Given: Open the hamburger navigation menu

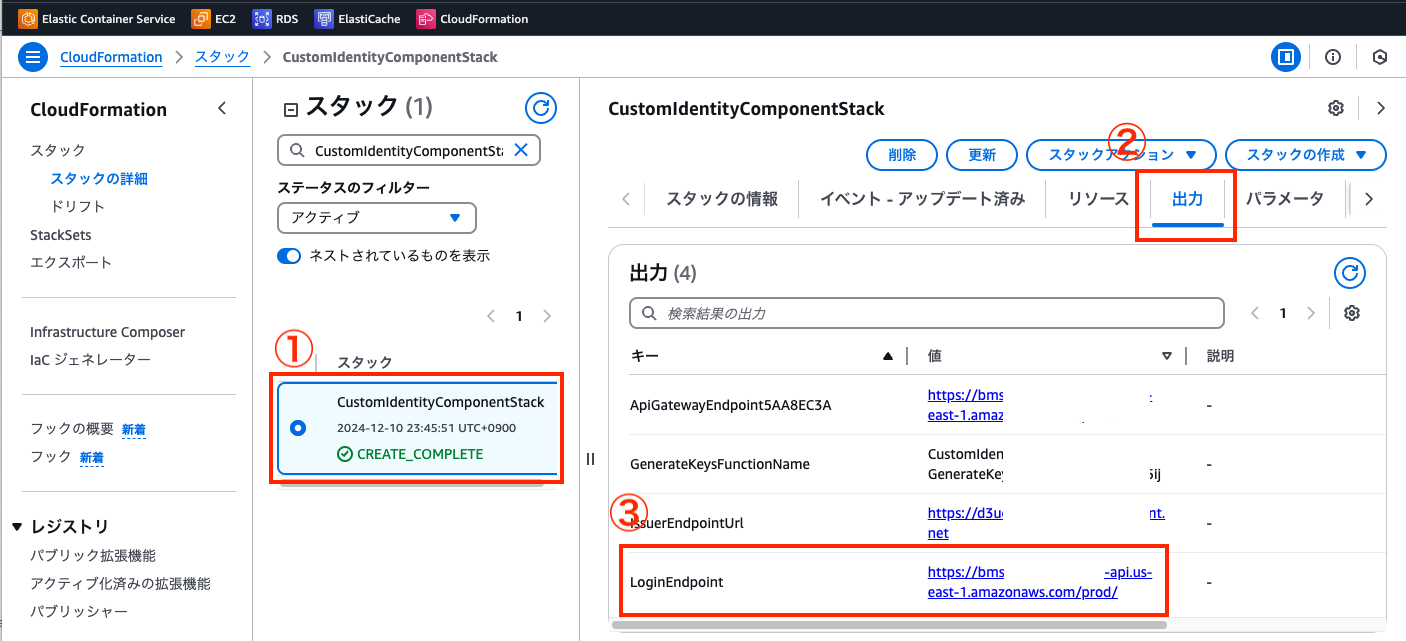Looking at the screenshot, I should [33, 57].
